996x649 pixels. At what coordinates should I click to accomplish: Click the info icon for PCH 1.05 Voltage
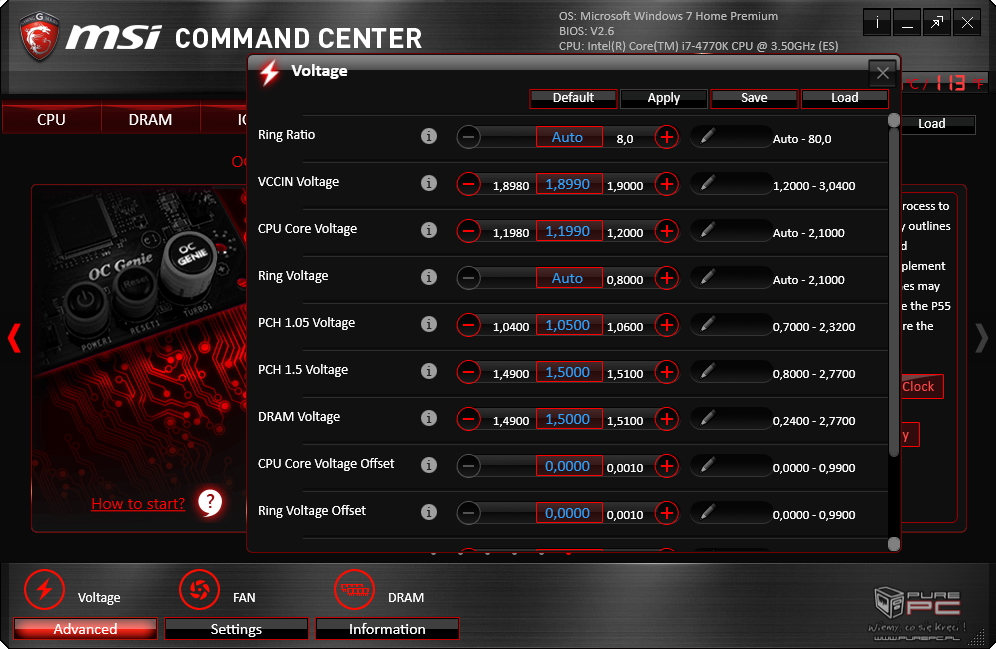(429, 324)
